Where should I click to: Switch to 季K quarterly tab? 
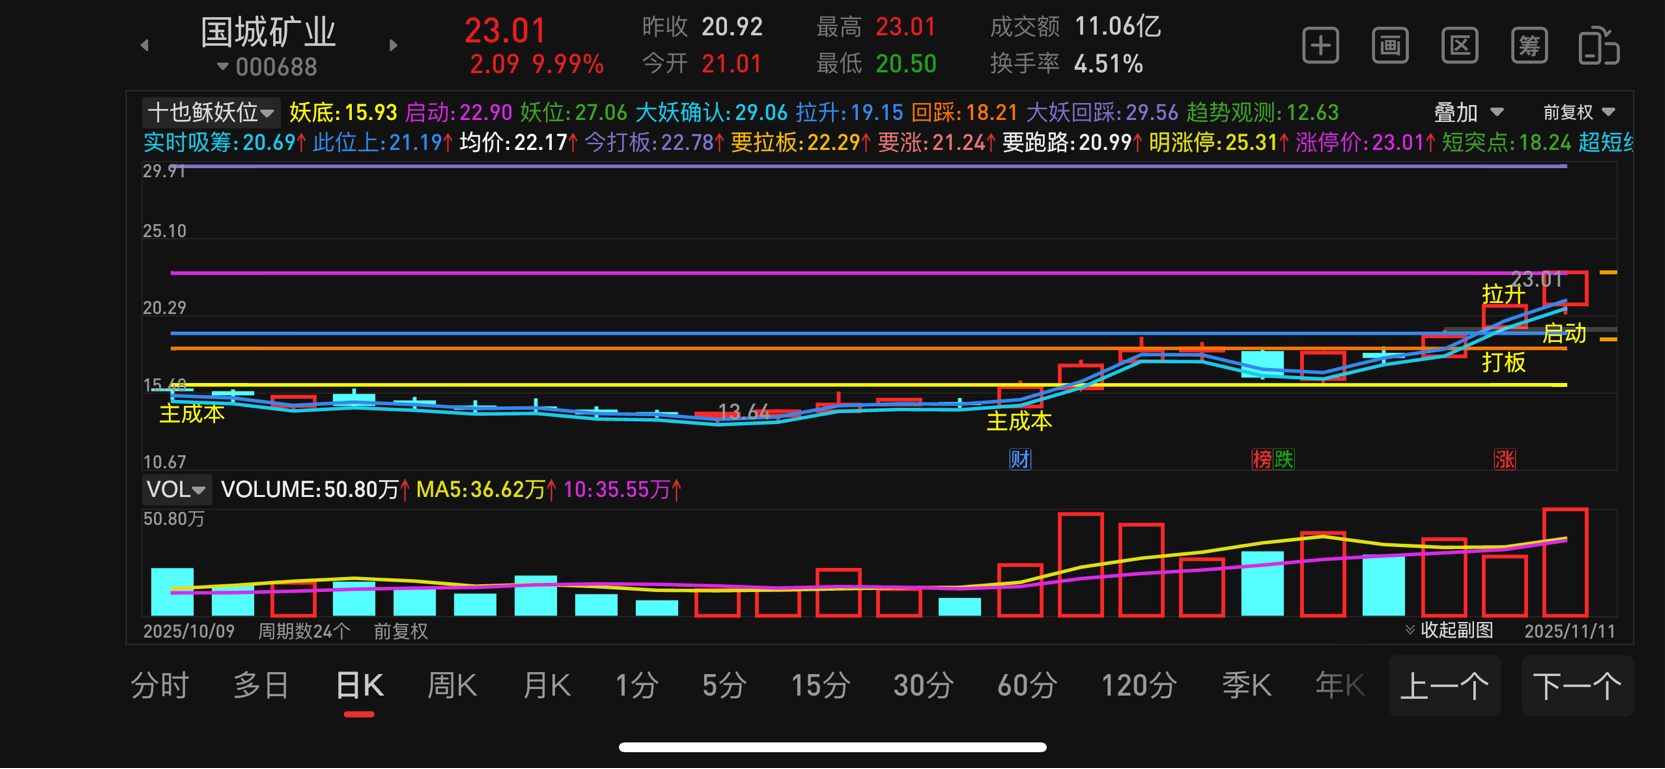(x=1246, y=686)
